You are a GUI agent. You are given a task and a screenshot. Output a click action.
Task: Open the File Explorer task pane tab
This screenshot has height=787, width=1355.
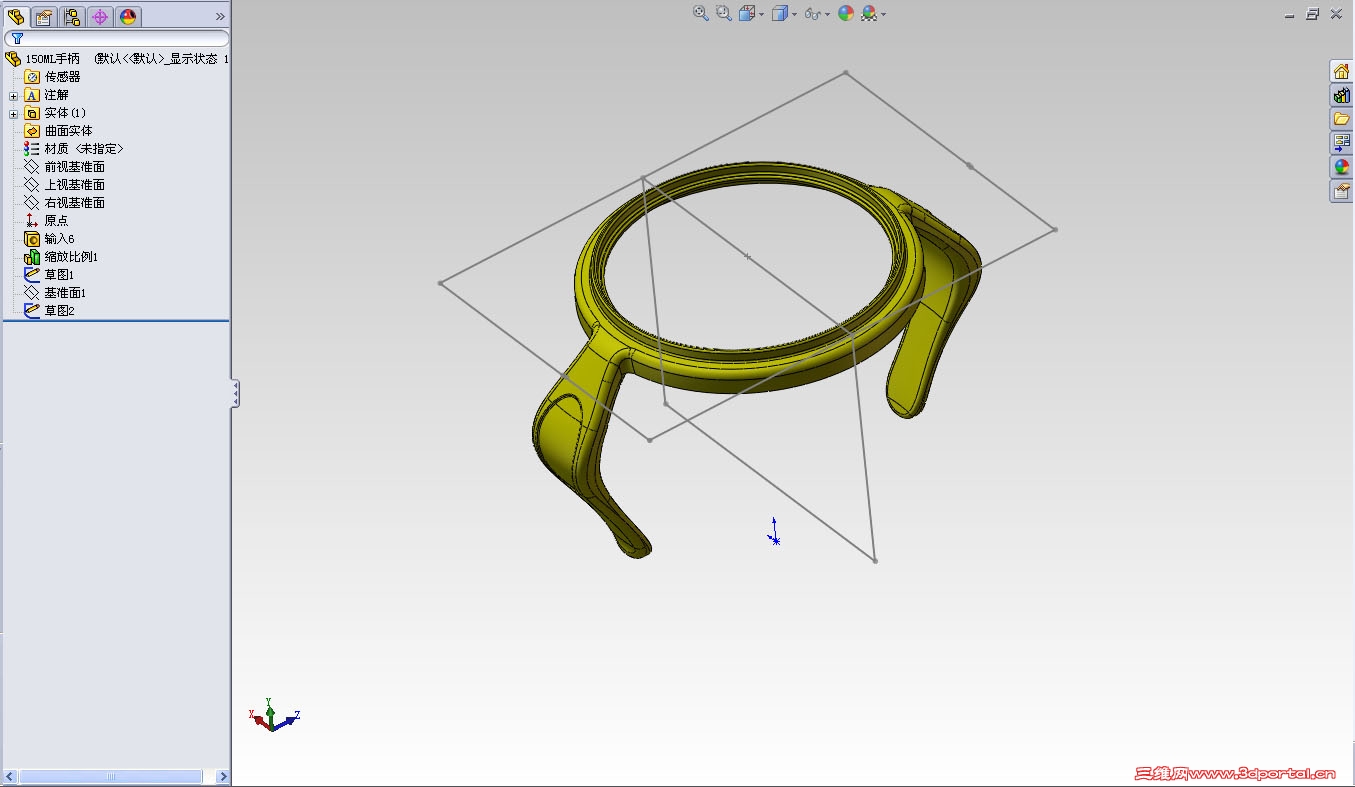coord(1341,119)
